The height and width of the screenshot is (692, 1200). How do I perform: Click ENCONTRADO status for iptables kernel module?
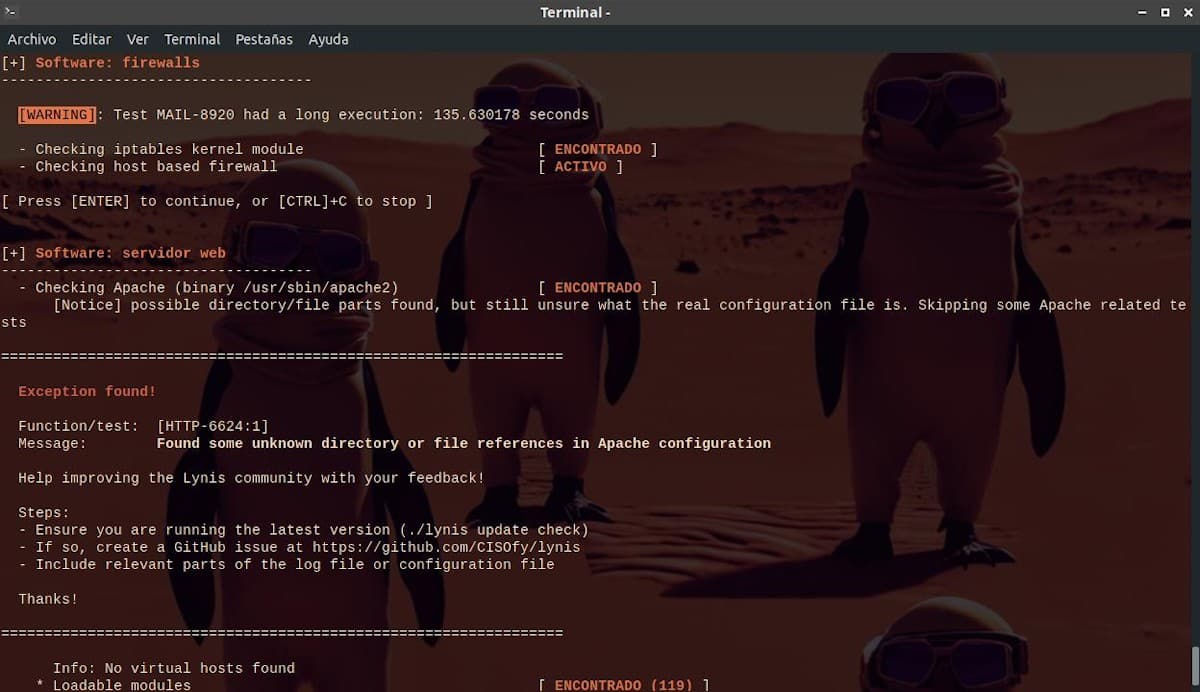(x=597, y=149)
